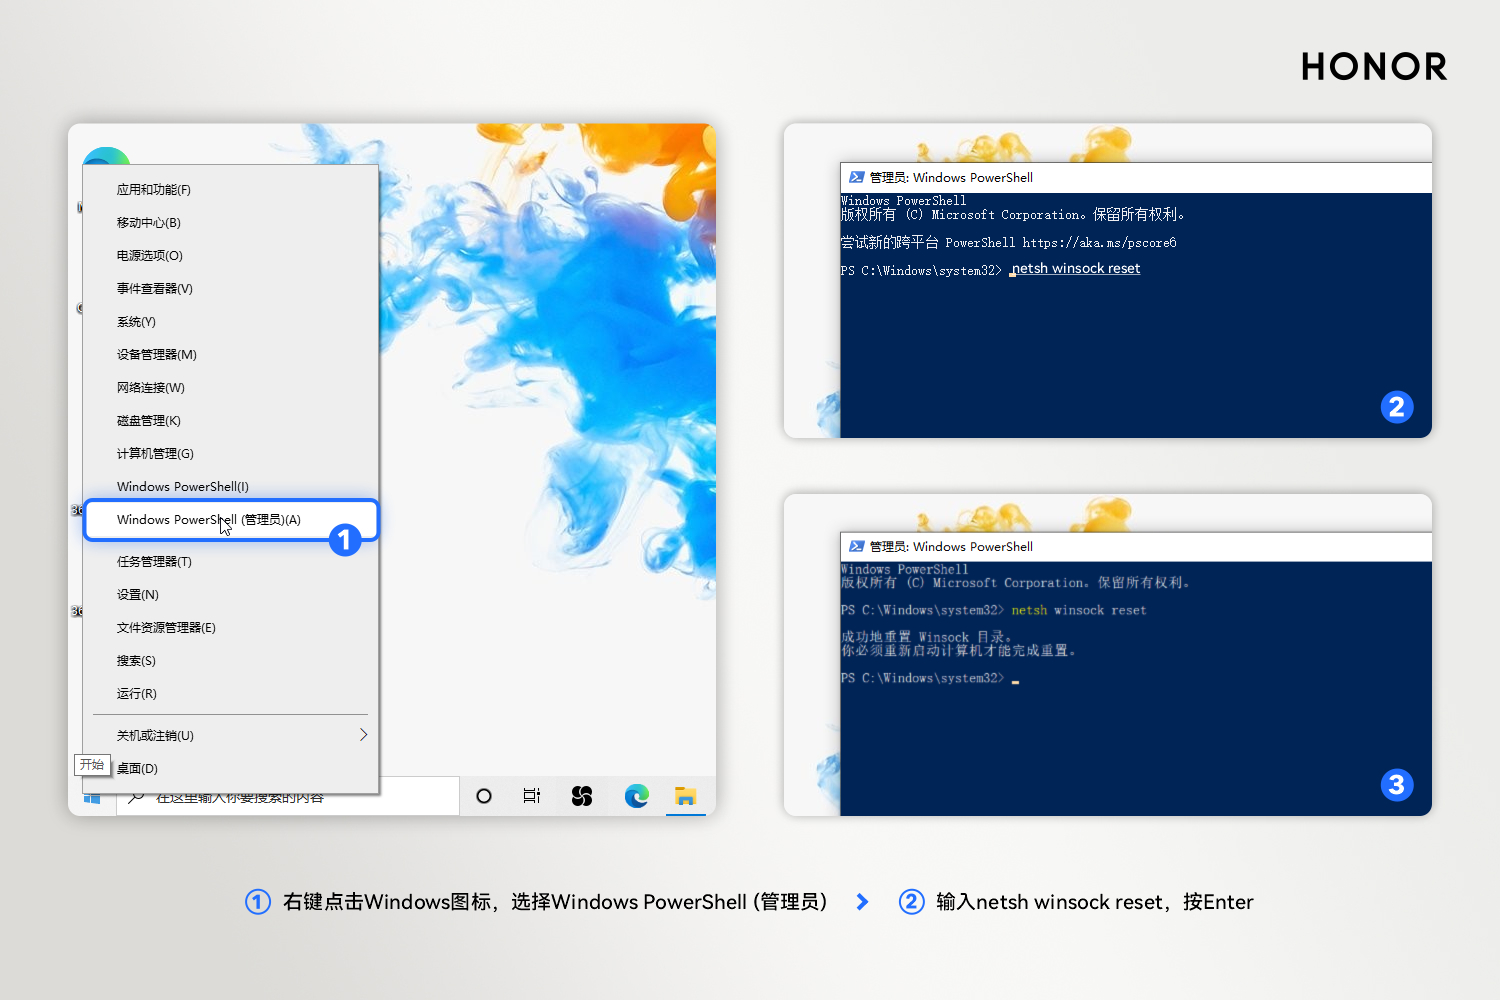Choose 搜索(S) menu item
The width and height of the screenshot is (1500, 1000).
(x=231, y=661)
